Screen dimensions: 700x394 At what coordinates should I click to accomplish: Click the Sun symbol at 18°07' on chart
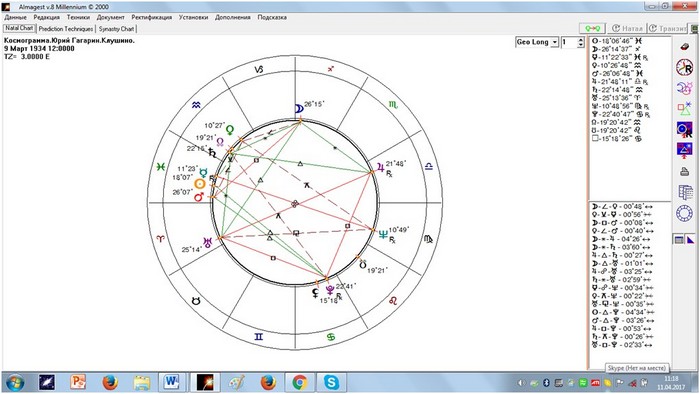[200, 183]
